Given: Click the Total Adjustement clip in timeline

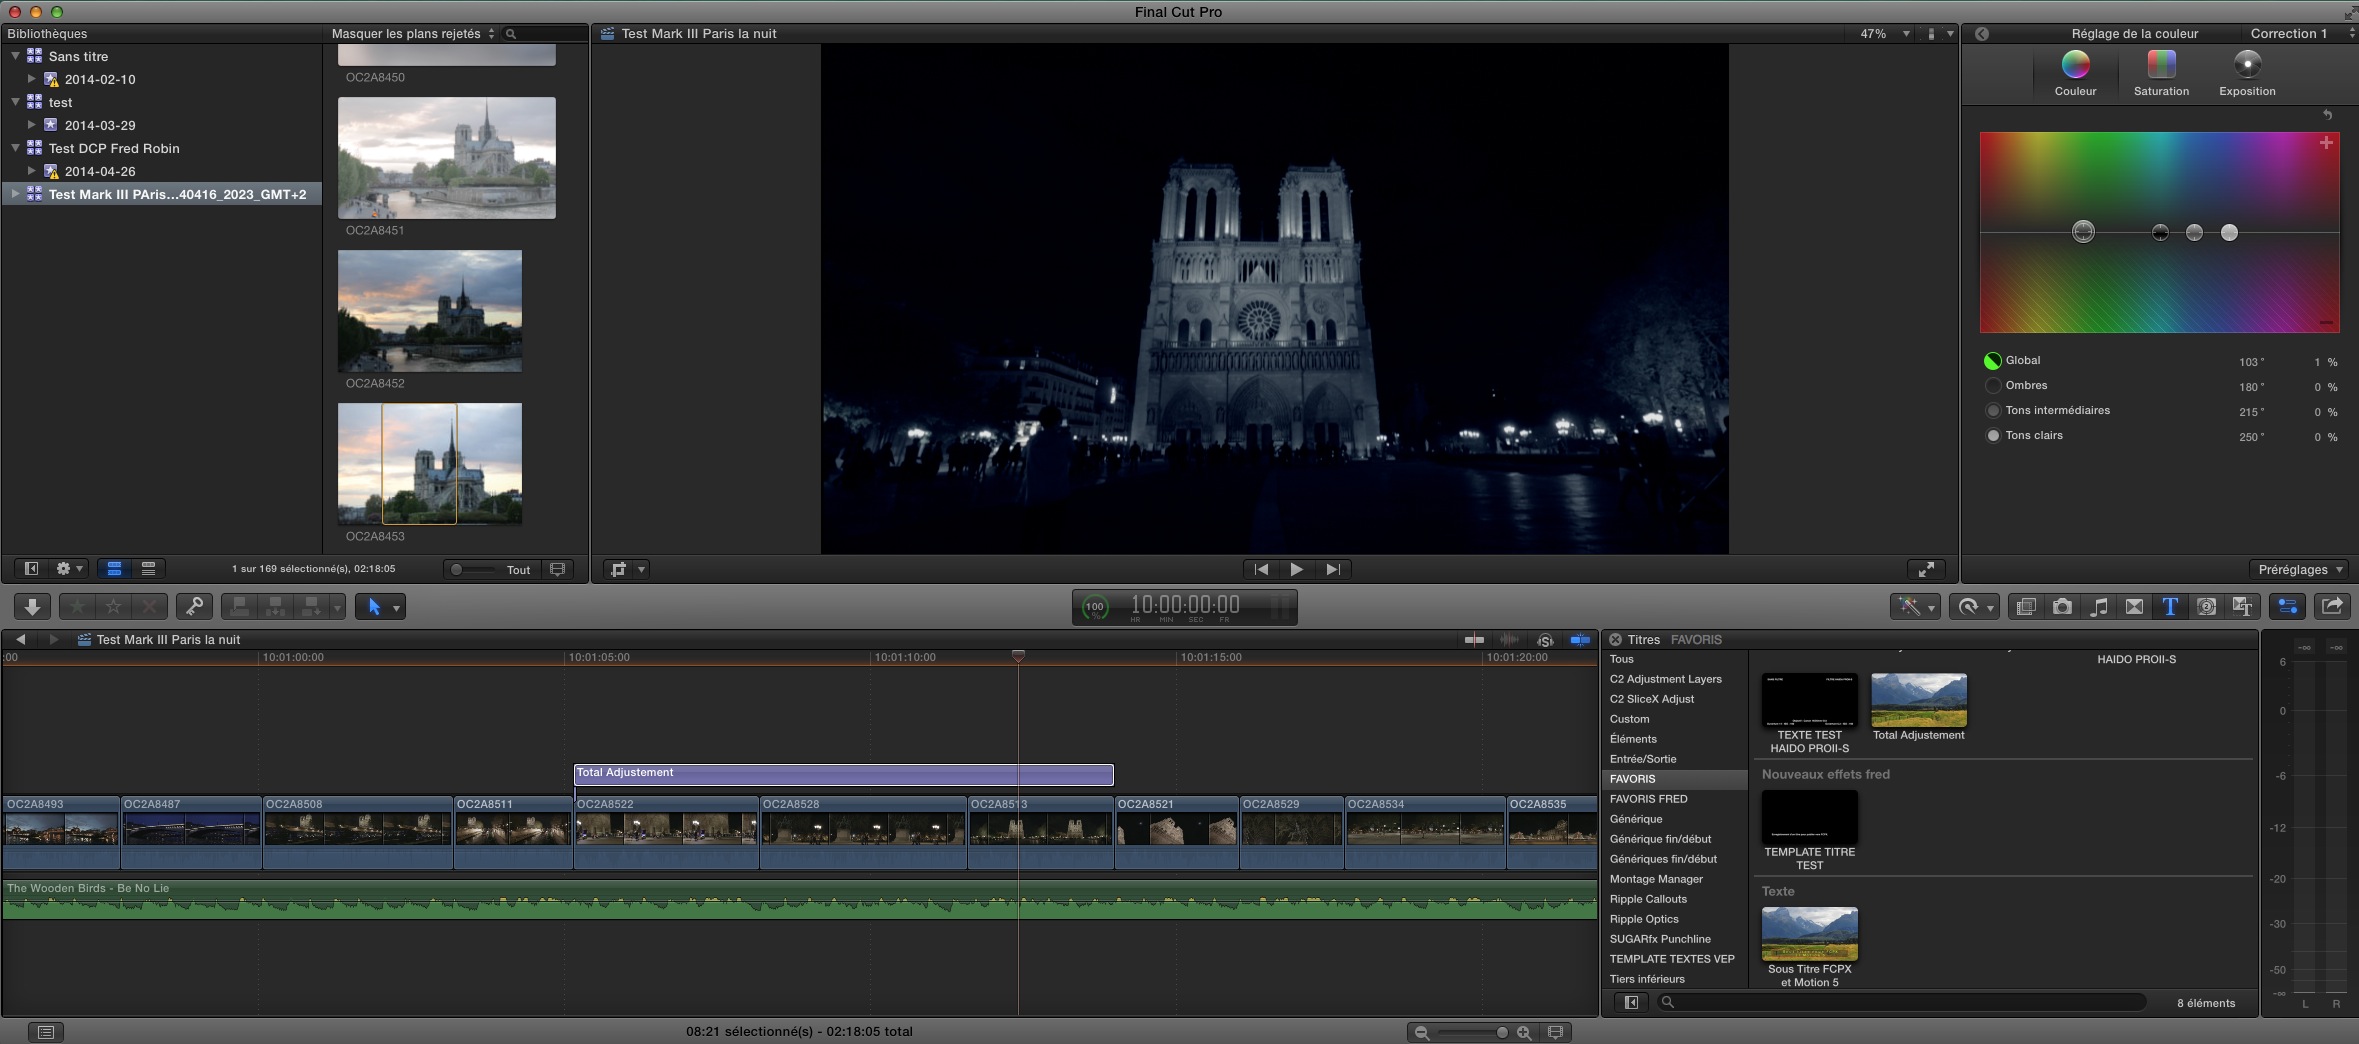Looking at the screenshot, I should [x=842, y=774].
